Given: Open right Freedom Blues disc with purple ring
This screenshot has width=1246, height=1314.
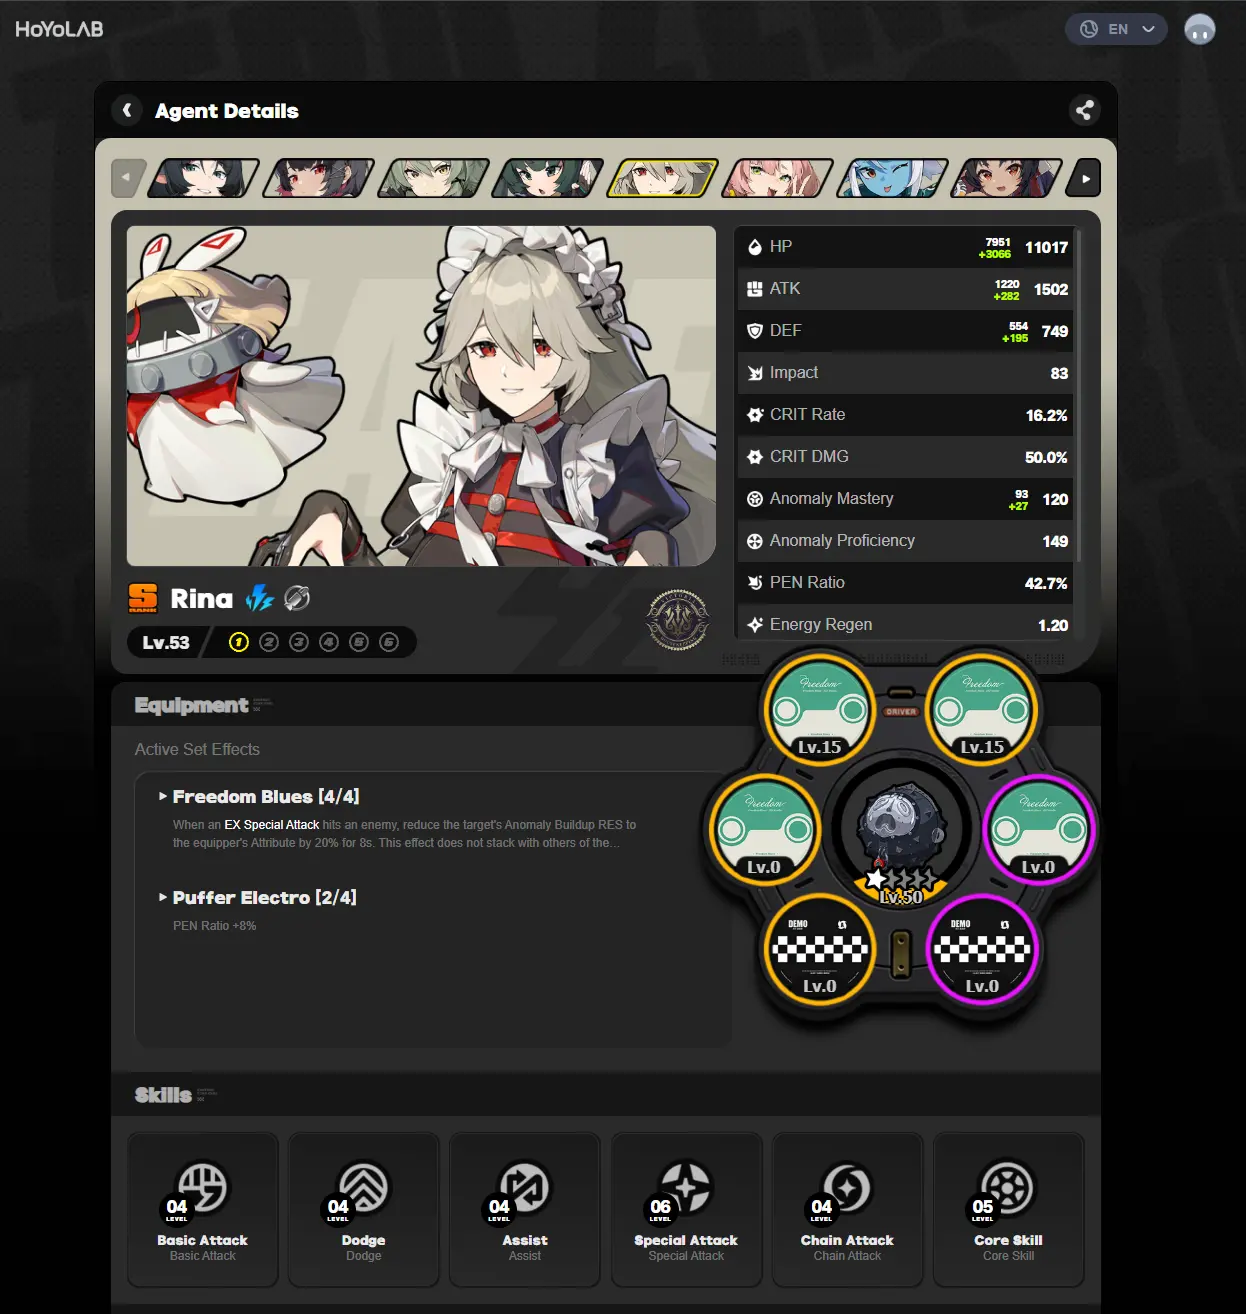Looking at the screenshot, I should 1039,829.
